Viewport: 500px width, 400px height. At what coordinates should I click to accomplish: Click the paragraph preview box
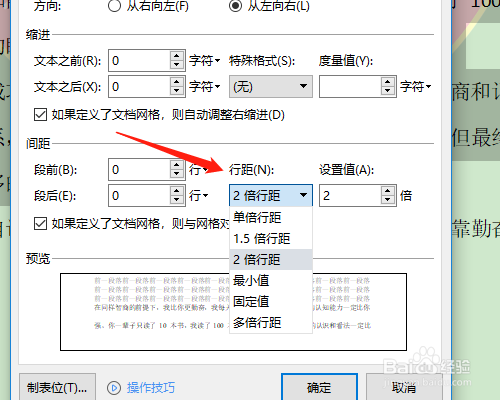[x=233, y=312]
